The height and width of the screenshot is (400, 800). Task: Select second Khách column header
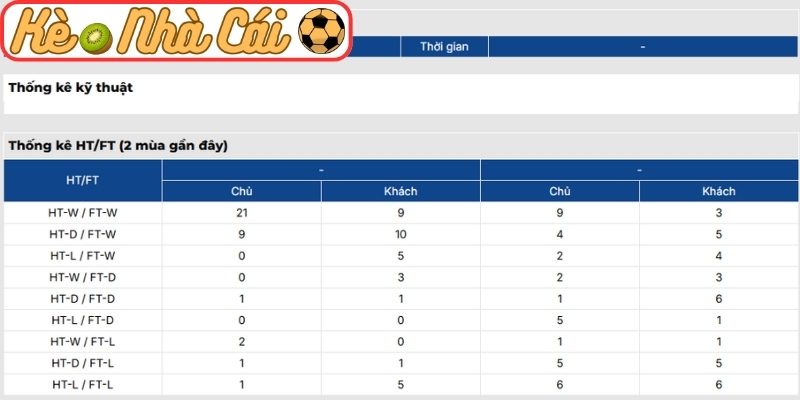pos(719,191)
